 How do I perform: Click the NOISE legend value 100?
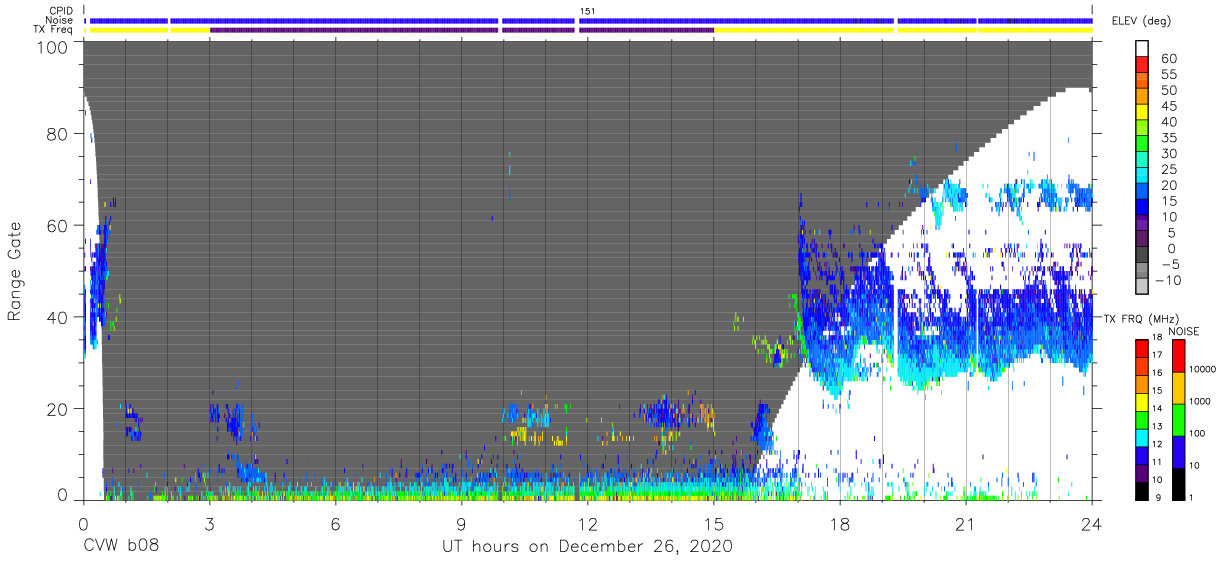pos(1198,433)
